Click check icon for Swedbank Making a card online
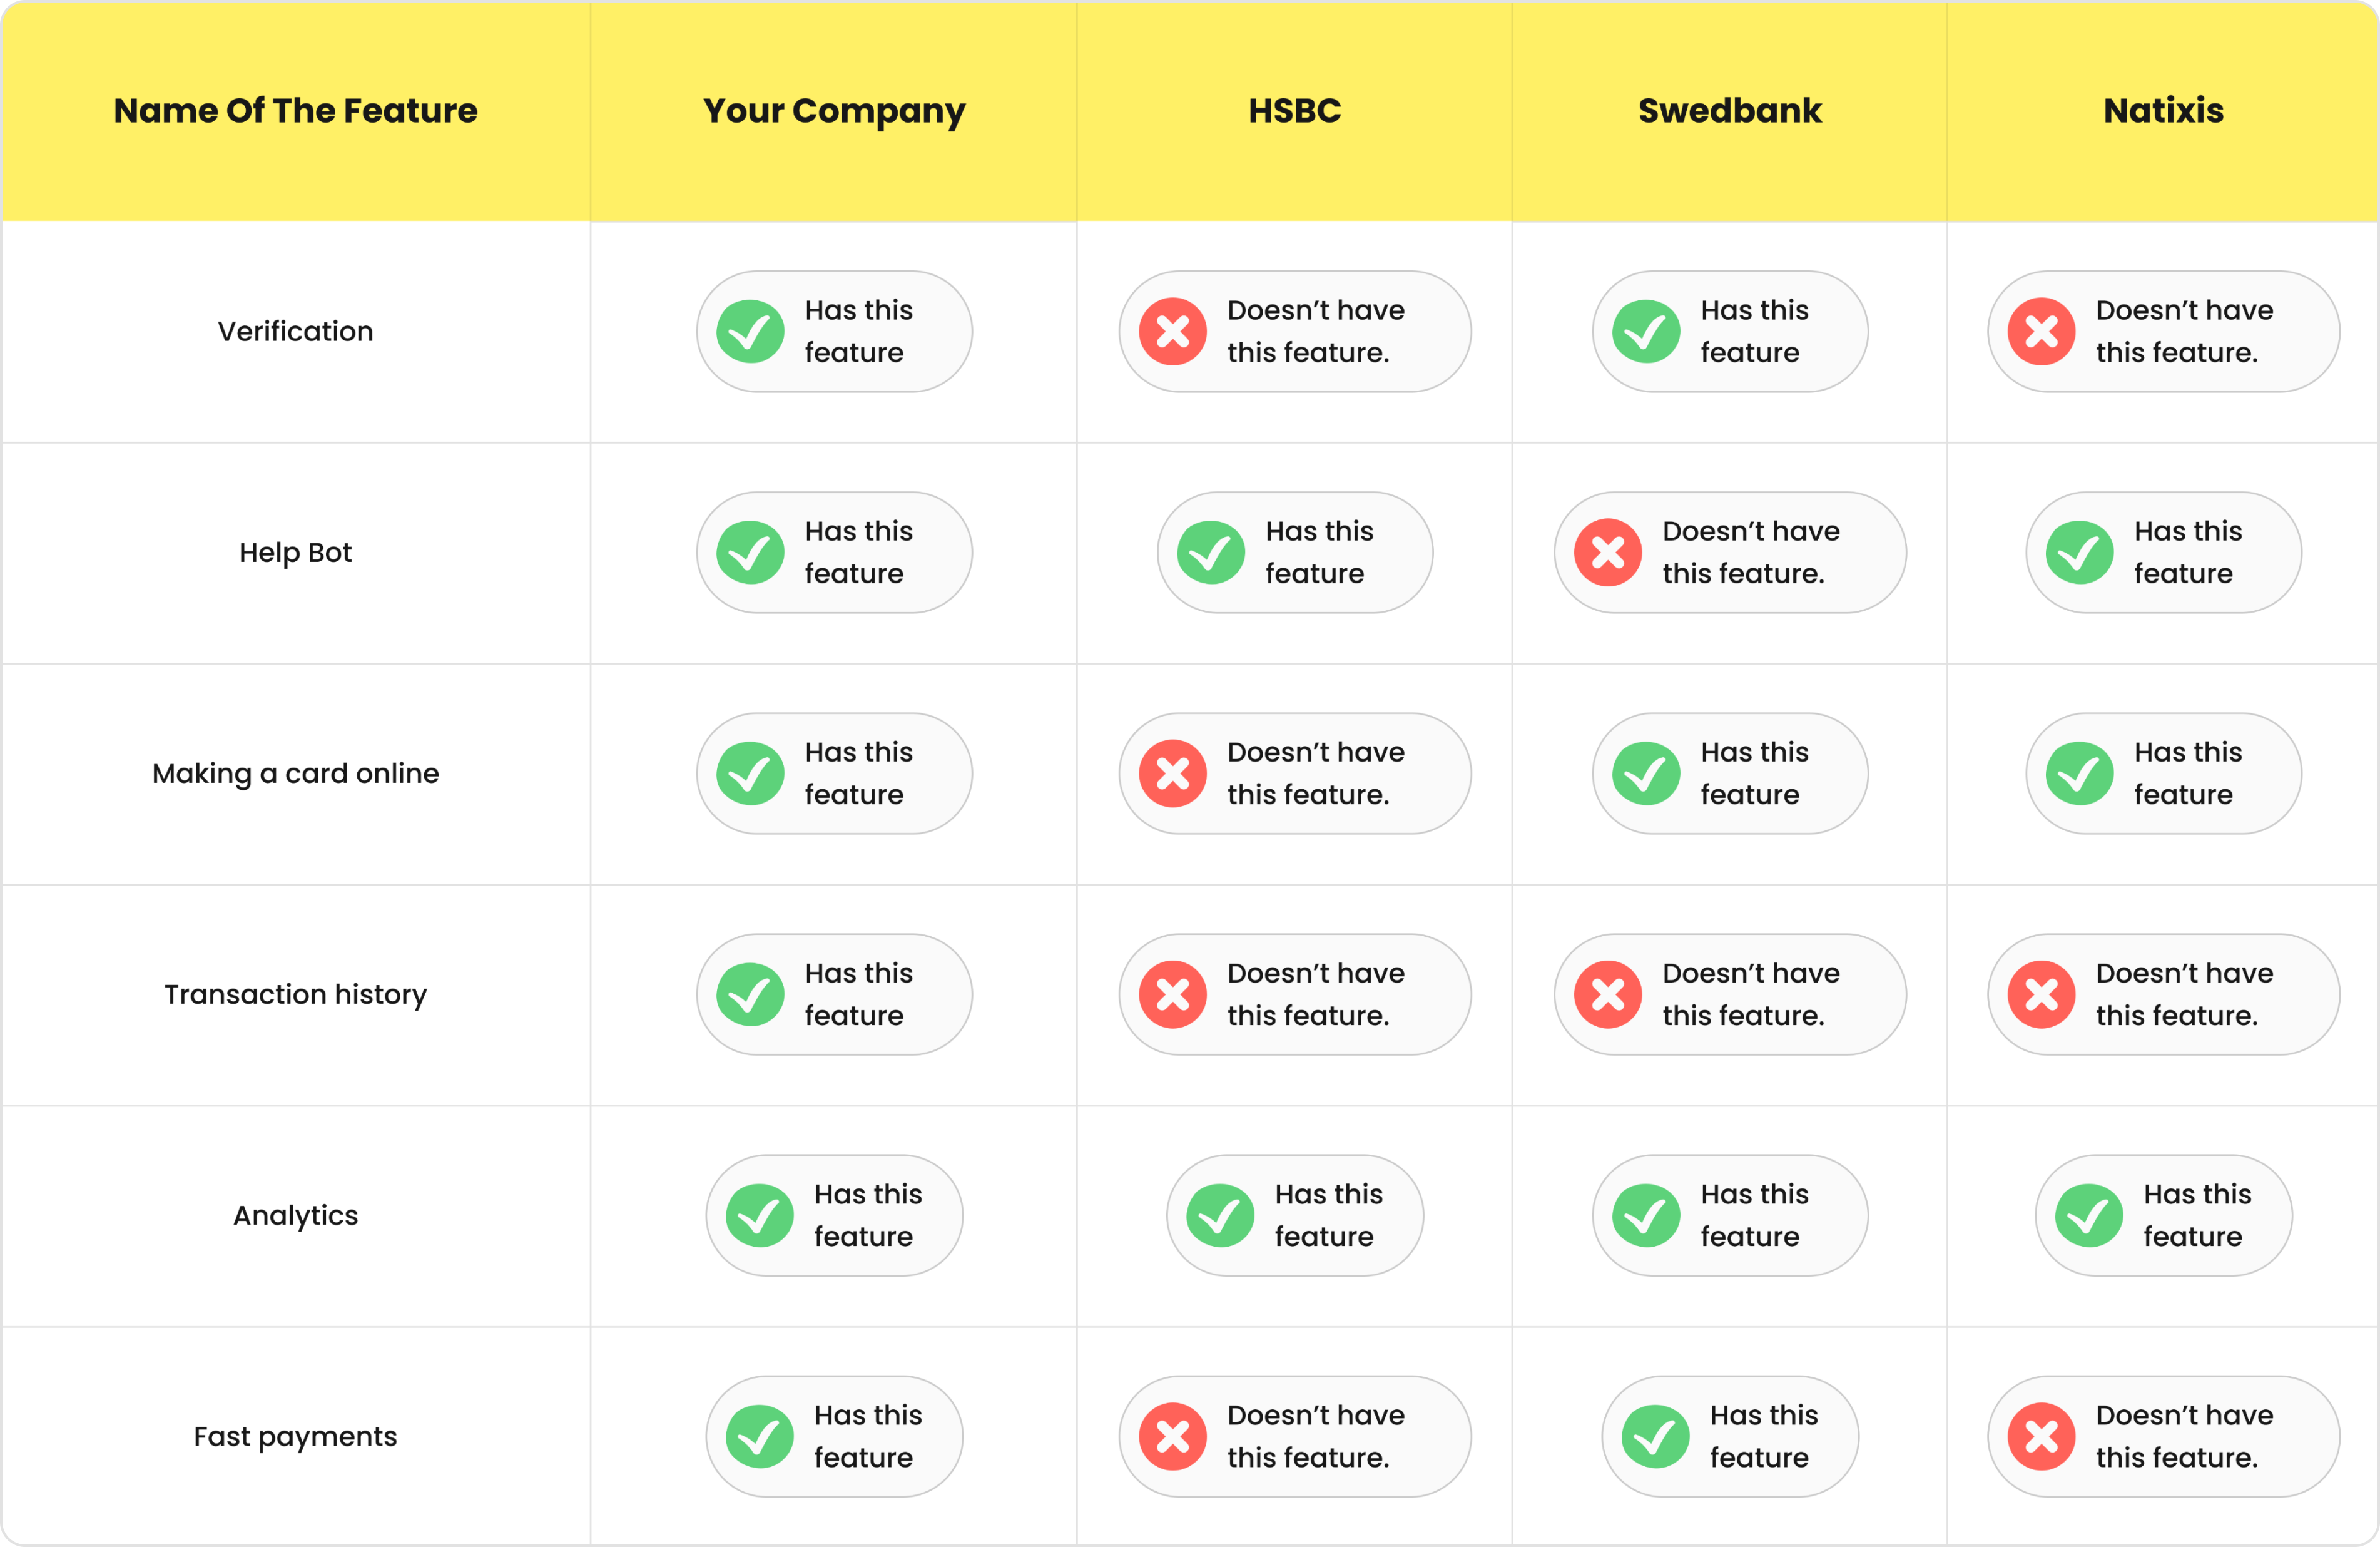The width and height of the screenshot is (2380, 1547). (x=1646, y=774)
